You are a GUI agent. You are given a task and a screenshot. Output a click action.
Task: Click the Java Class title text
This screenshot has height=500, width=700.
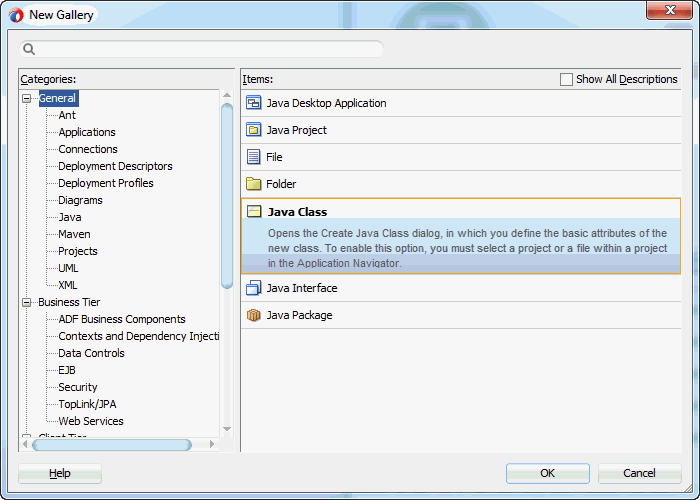click(x=297, y=212)
